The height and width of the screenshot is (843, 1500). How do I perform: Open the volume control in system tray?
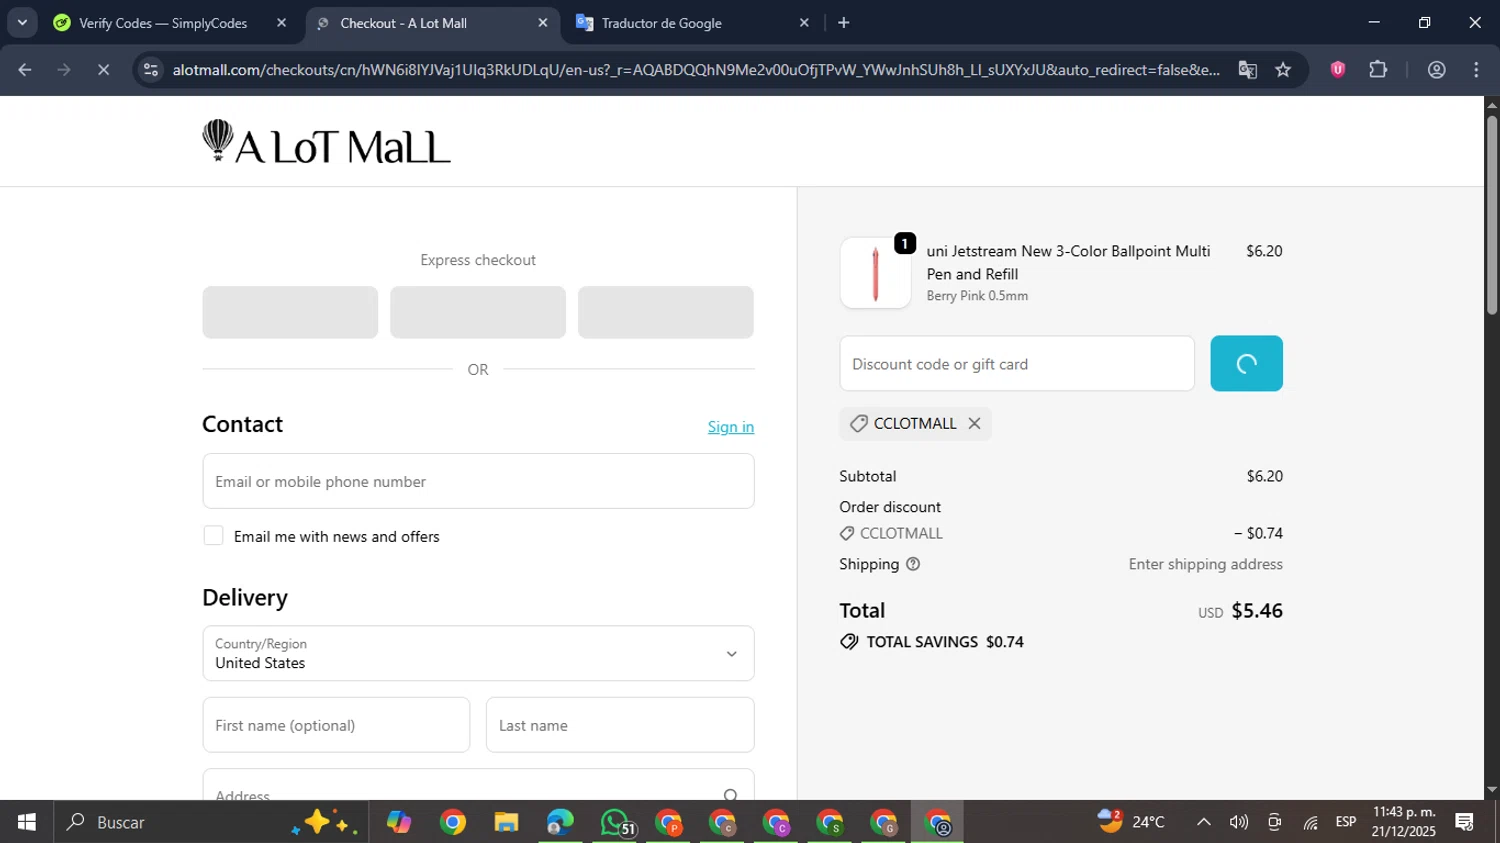click(1239, 822)
